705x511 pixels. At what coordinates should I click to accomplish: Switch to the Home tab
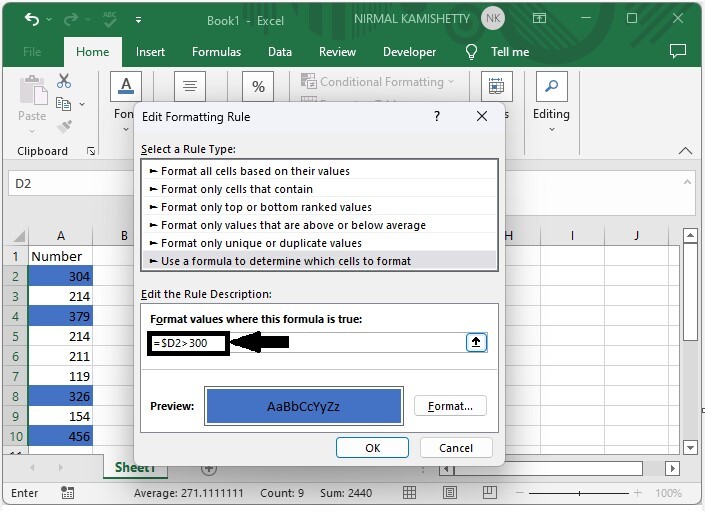[x=93, y=52]
